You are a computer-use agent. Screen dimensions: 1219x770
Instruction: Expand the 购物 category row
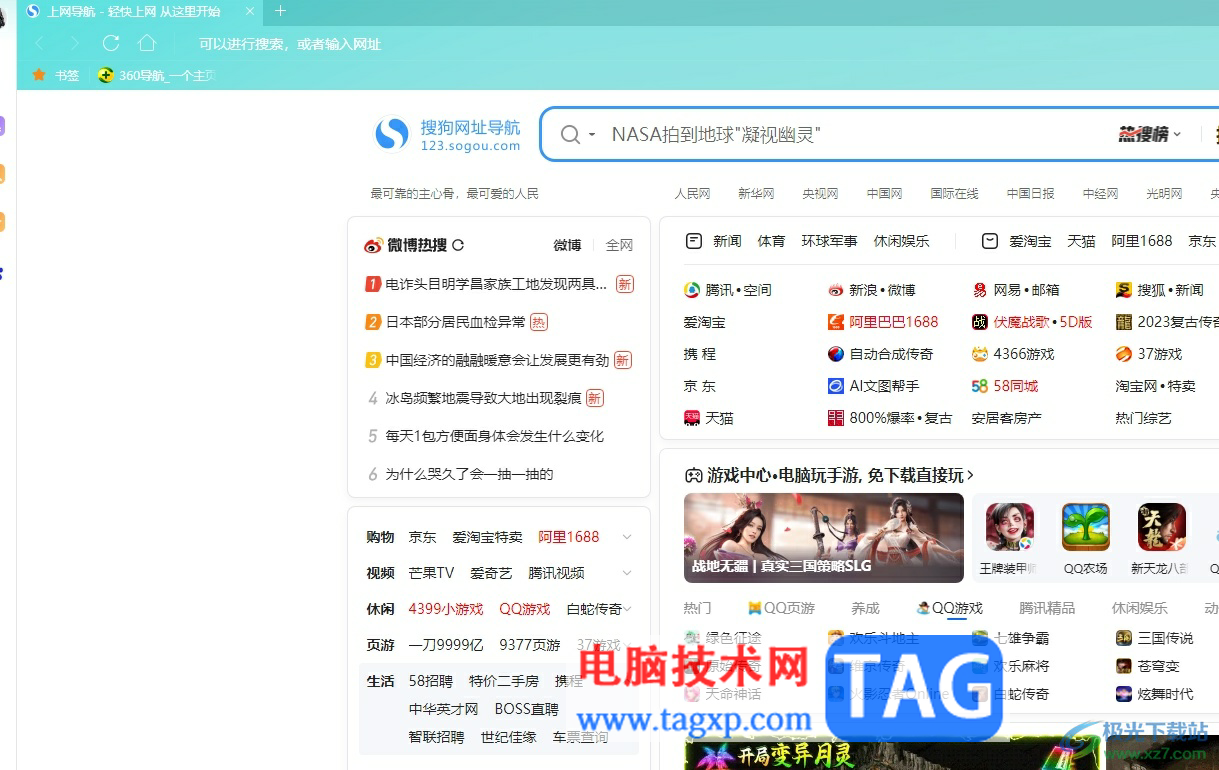(x=627, y=537)
